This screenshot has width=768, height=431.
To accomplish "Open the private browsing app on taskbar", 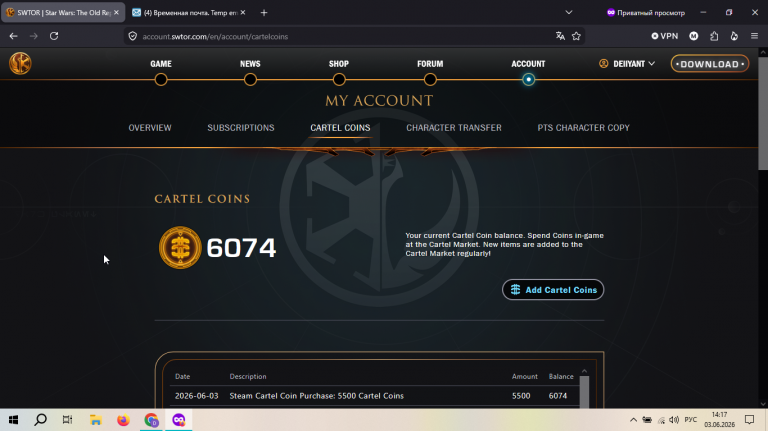I will pos(179,420).
